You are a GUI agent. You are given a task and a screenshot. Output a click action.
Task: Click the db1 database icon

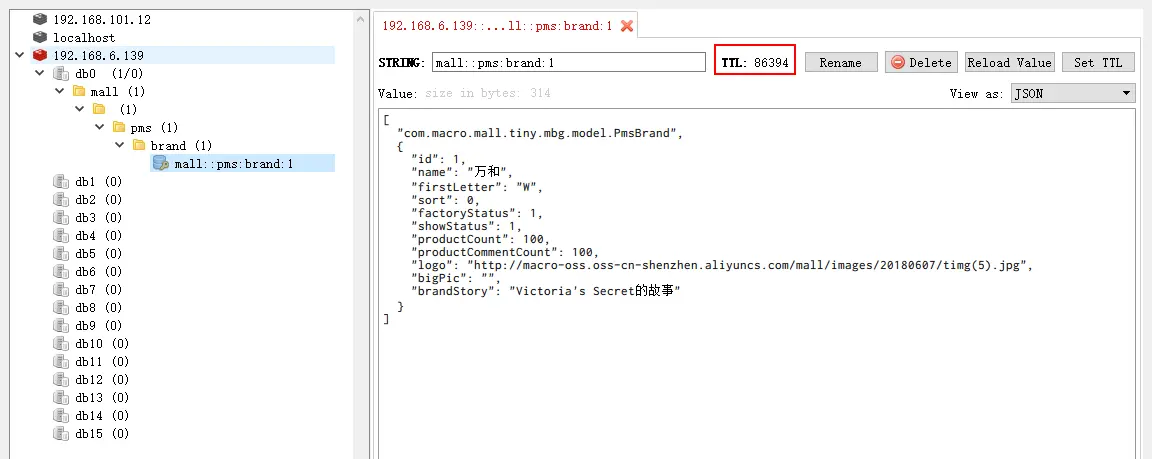pyautogui.click(x=61, y=181)
